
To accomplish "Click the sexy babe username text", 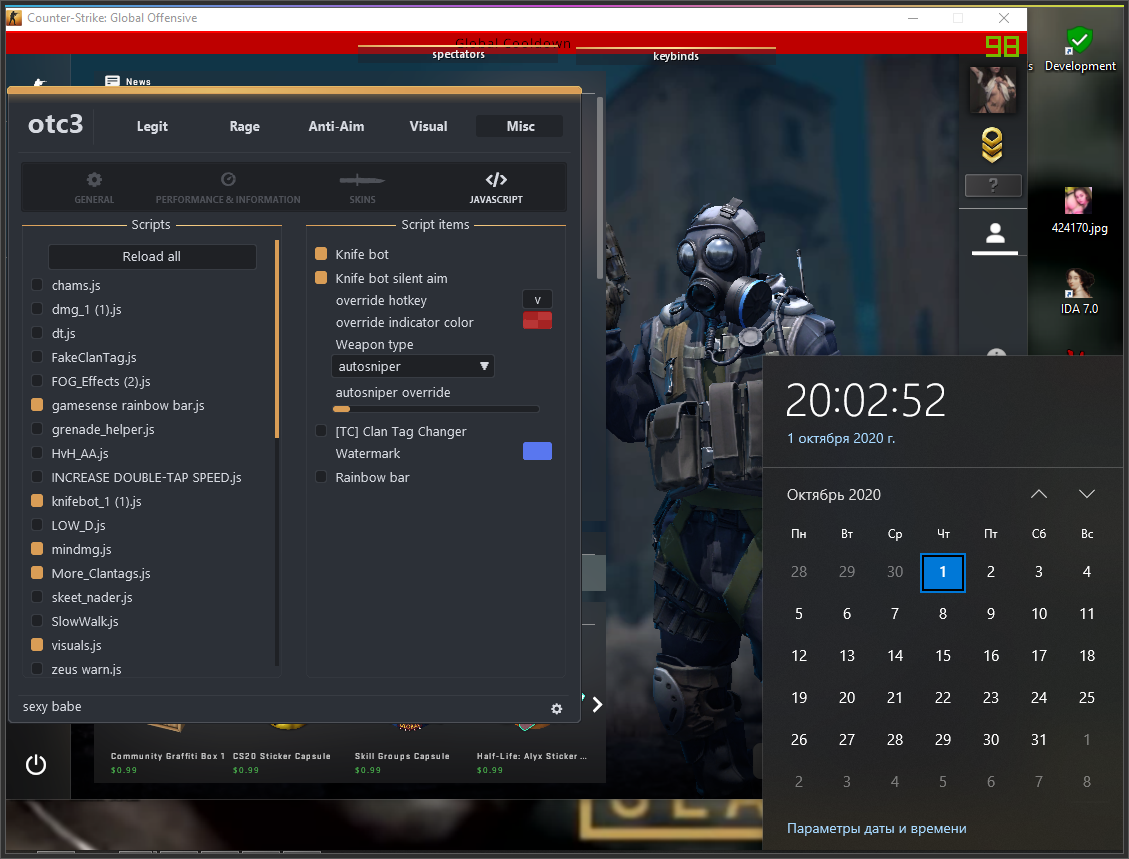I will coord(52,706).
